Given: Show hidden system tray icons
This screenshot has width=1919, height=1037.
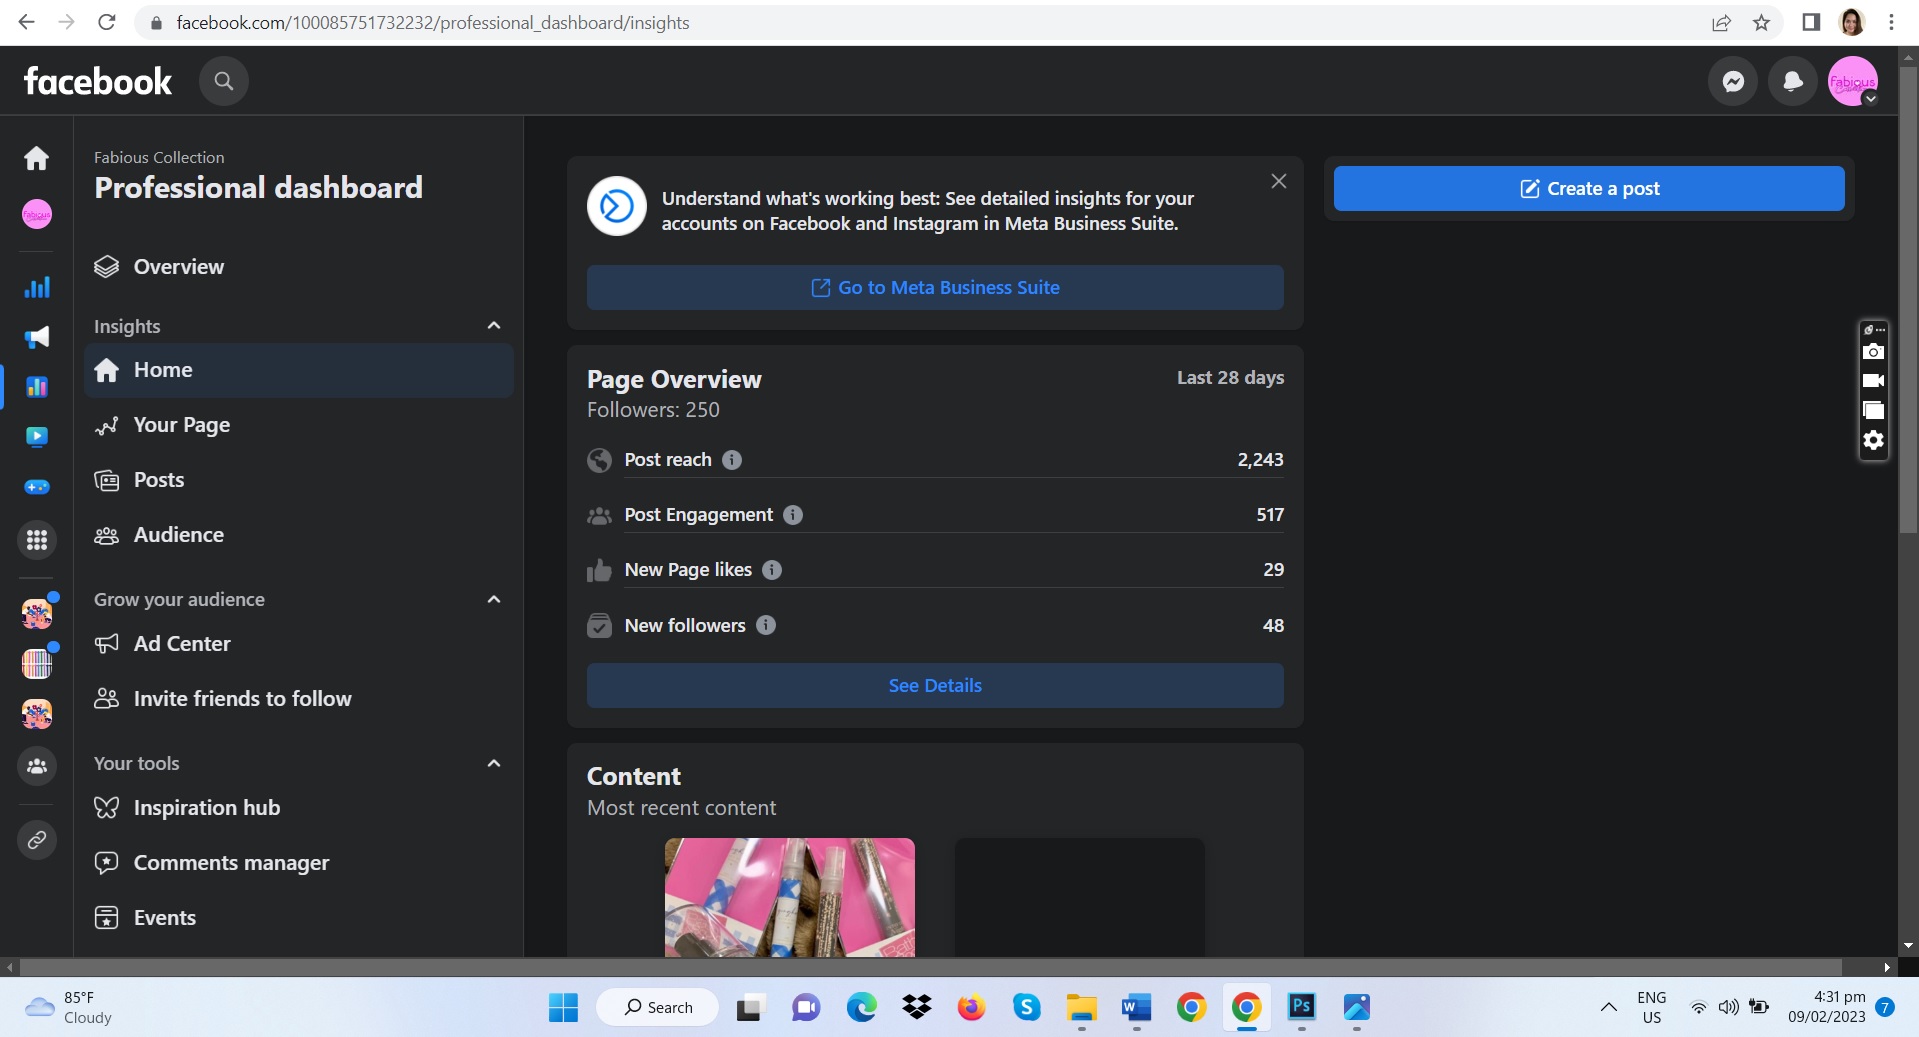Looking at the screenshot, I should (x=1609, y=1007).
